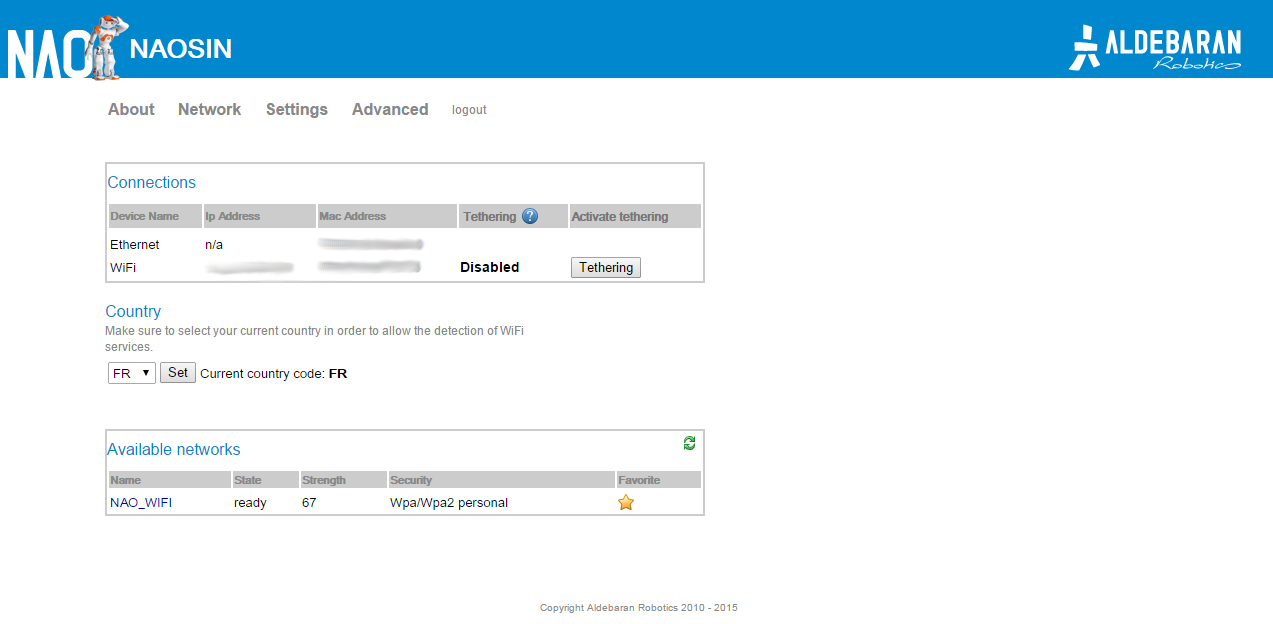Click the blurred WiFi MAC address
This screenshot has width=1273, height=624.
pos(371,267)
